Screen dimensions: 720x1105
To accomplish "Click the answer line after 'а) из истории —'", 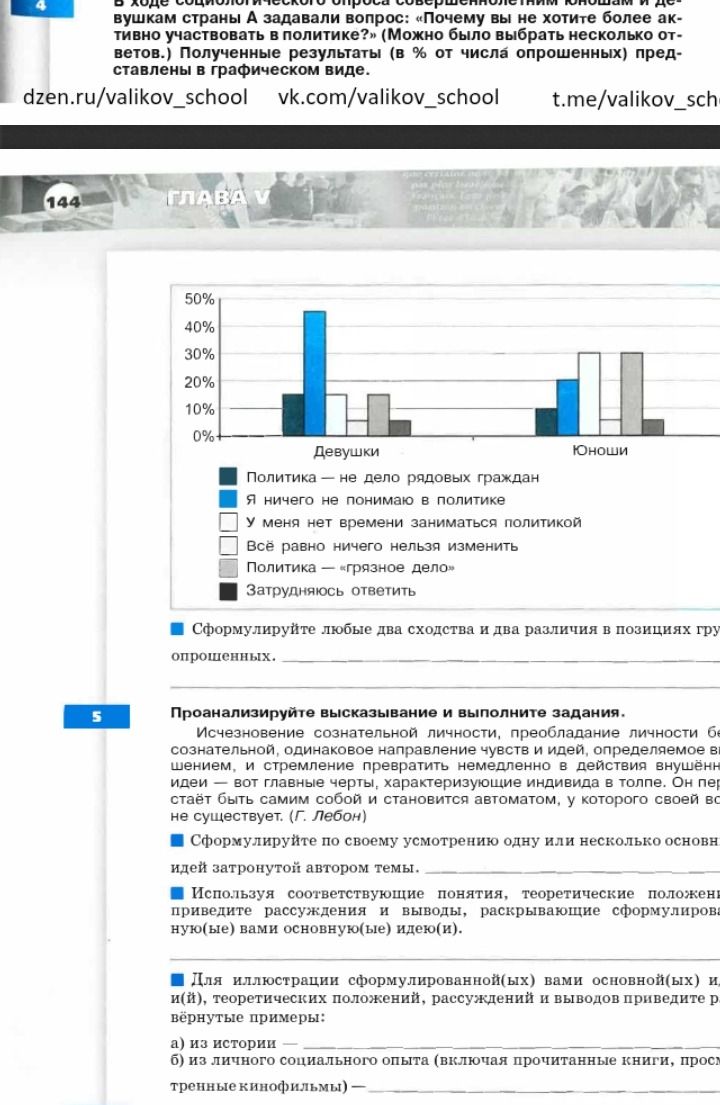I will 511,1047.
